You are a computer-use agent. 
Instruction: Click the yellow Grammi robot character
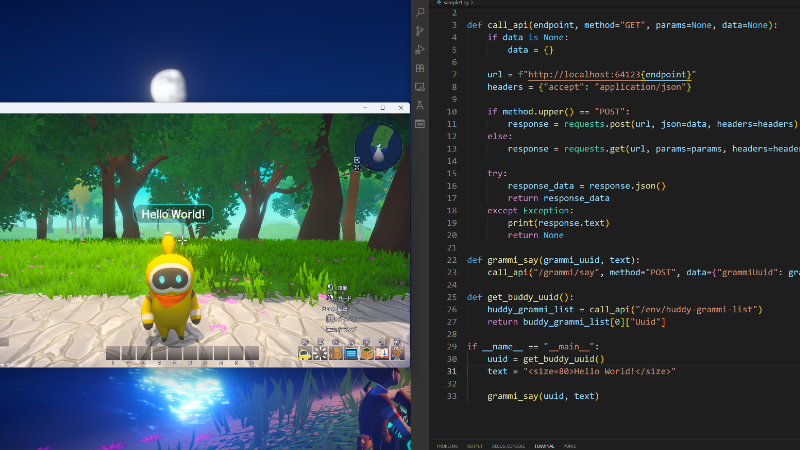coord(170,288)
